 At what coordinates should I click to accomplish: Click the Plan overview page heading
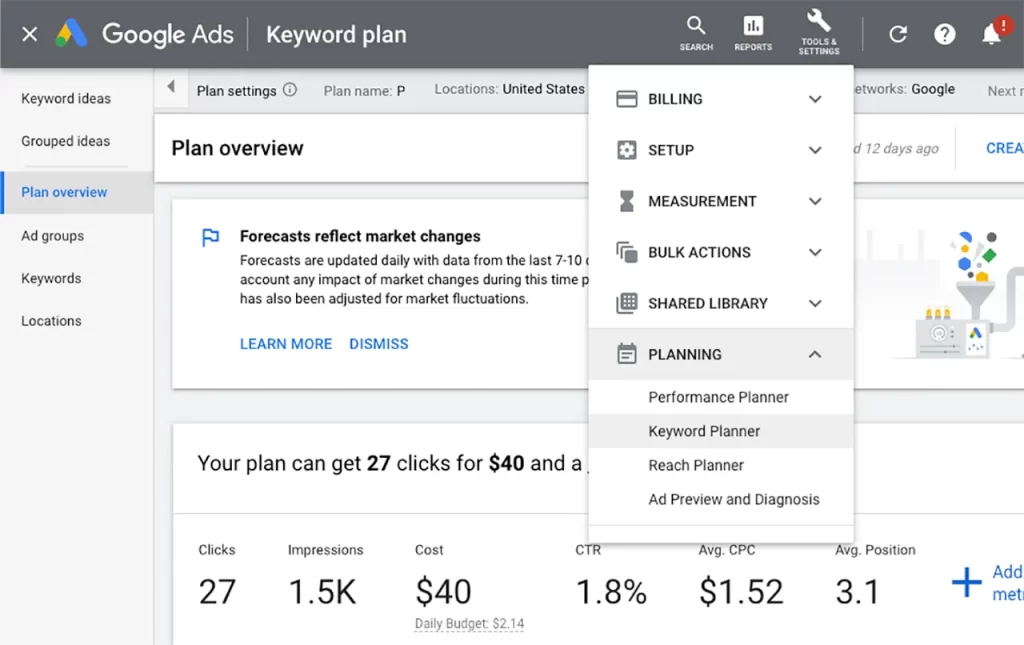[x=238, y=148]
